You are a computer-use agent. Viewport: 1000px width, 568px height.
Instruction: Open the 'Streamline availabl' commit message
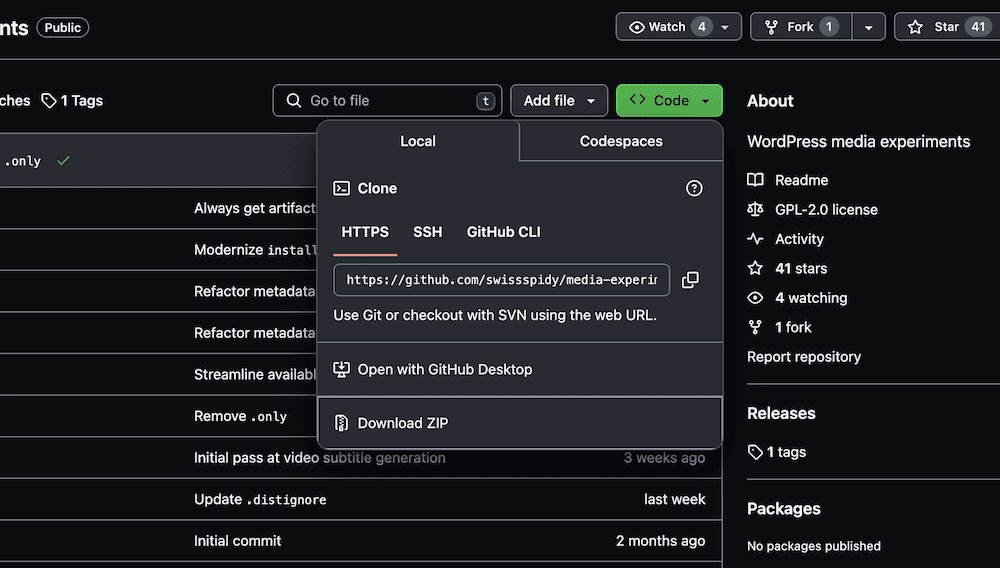(255, 374)
